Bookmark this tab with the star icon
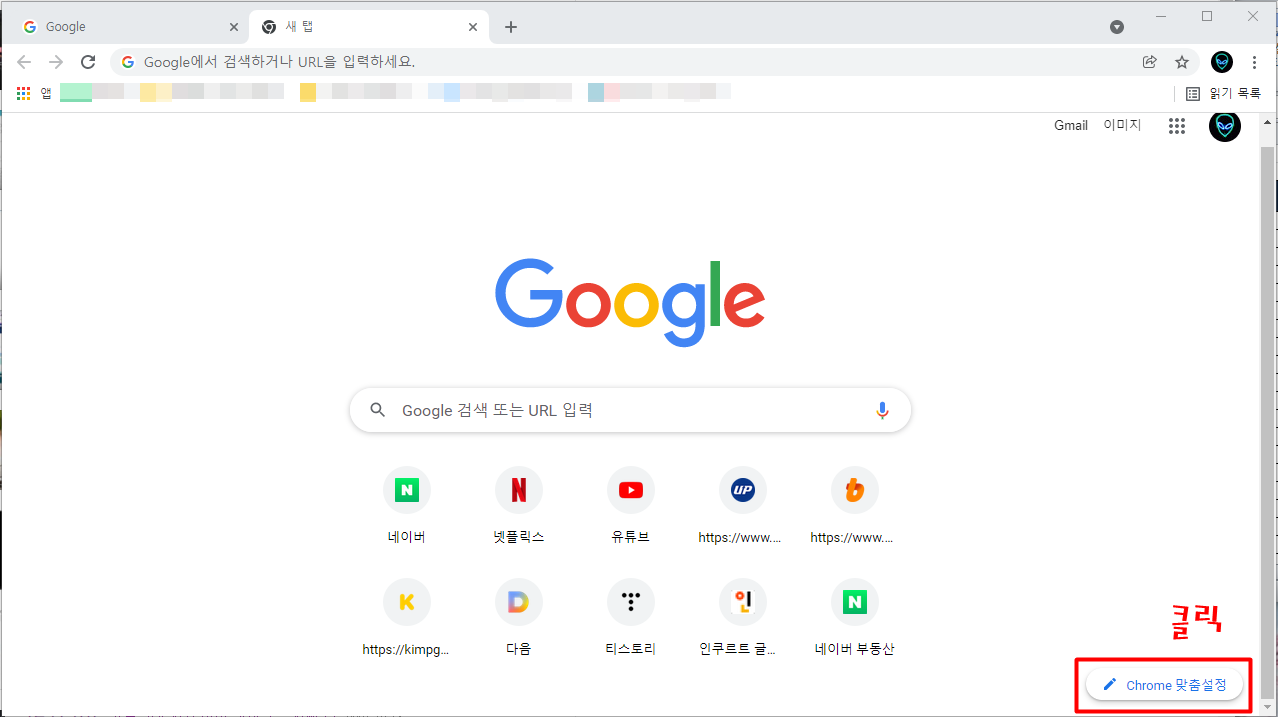The height and width of the screenshot is (717, 1278). (x=1182, y=62)
